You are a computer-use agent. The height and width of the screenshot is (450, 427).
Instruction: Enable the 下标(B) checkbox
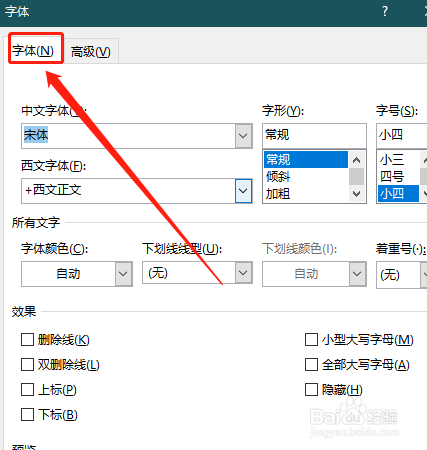pos(27,414)
